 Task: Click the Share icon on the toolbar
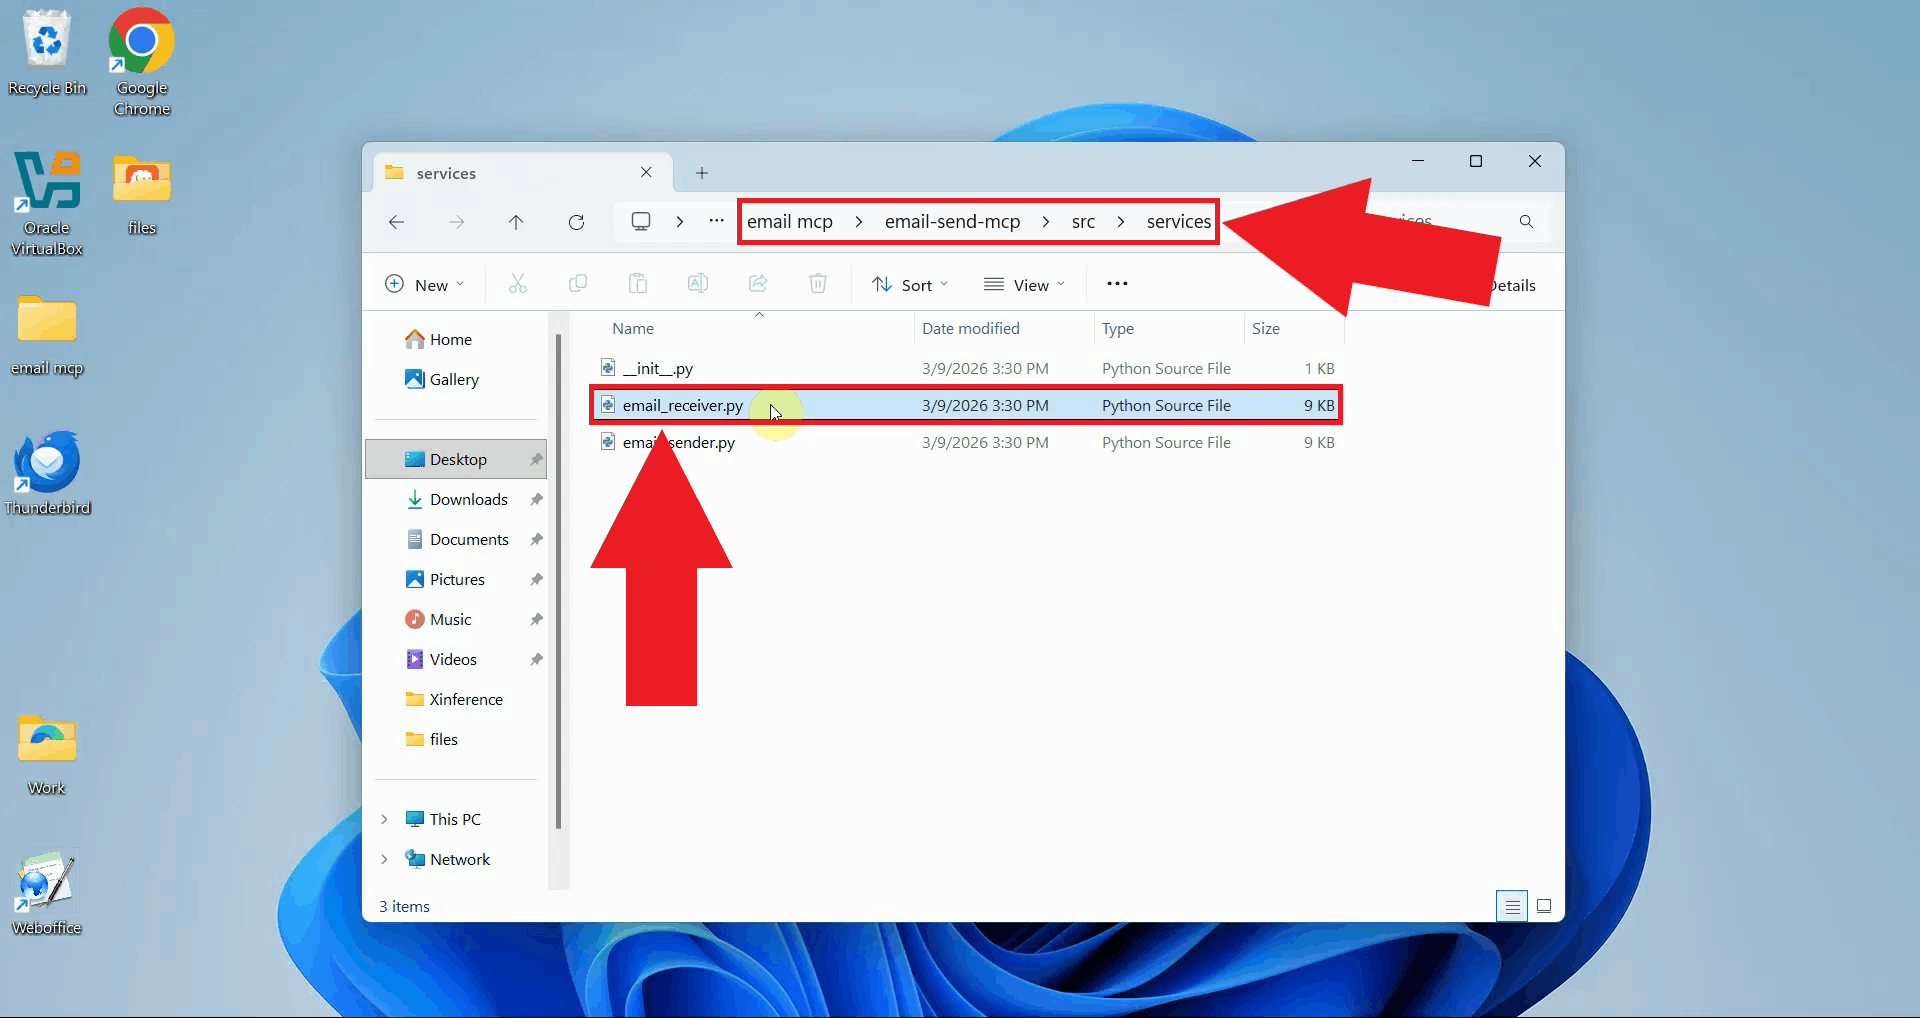tap(758, 284)
